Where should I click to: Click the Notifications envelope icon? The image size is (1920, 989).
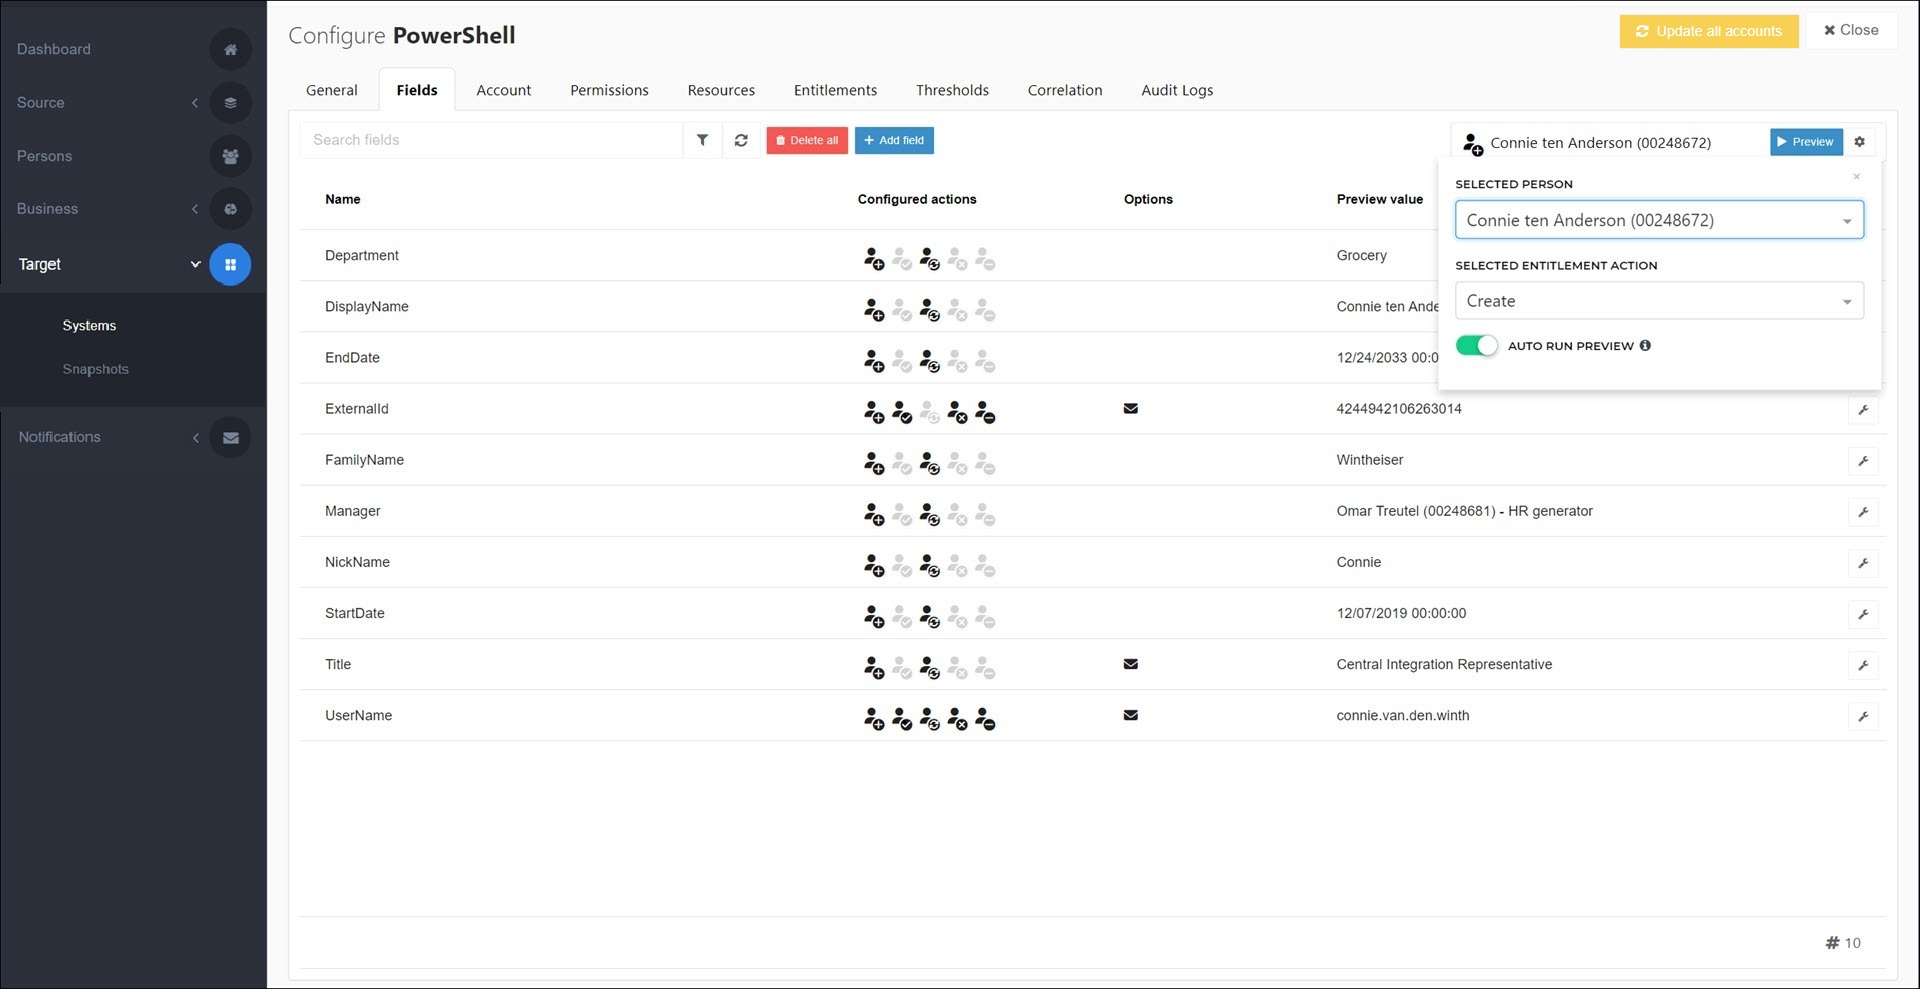[230, 437]
